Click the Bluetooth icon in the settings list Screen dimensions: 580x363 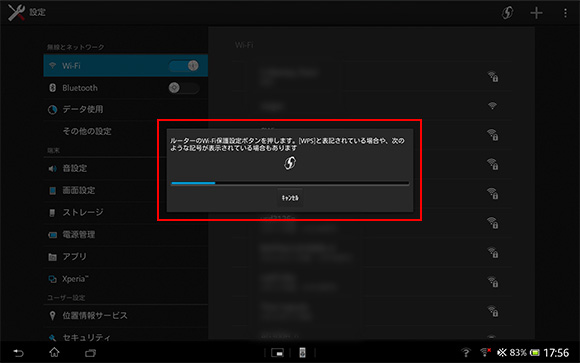tap(53, 88)
